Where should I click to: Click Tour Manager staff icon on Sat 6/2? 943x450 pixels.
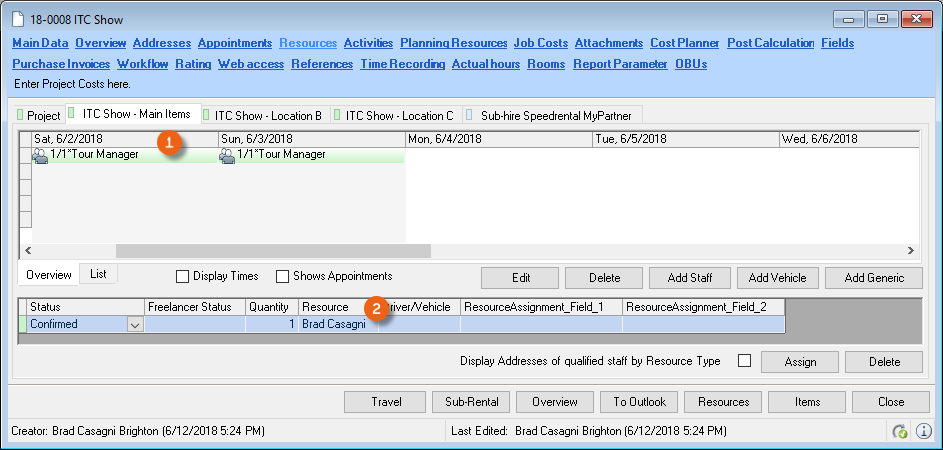point(40,155)
